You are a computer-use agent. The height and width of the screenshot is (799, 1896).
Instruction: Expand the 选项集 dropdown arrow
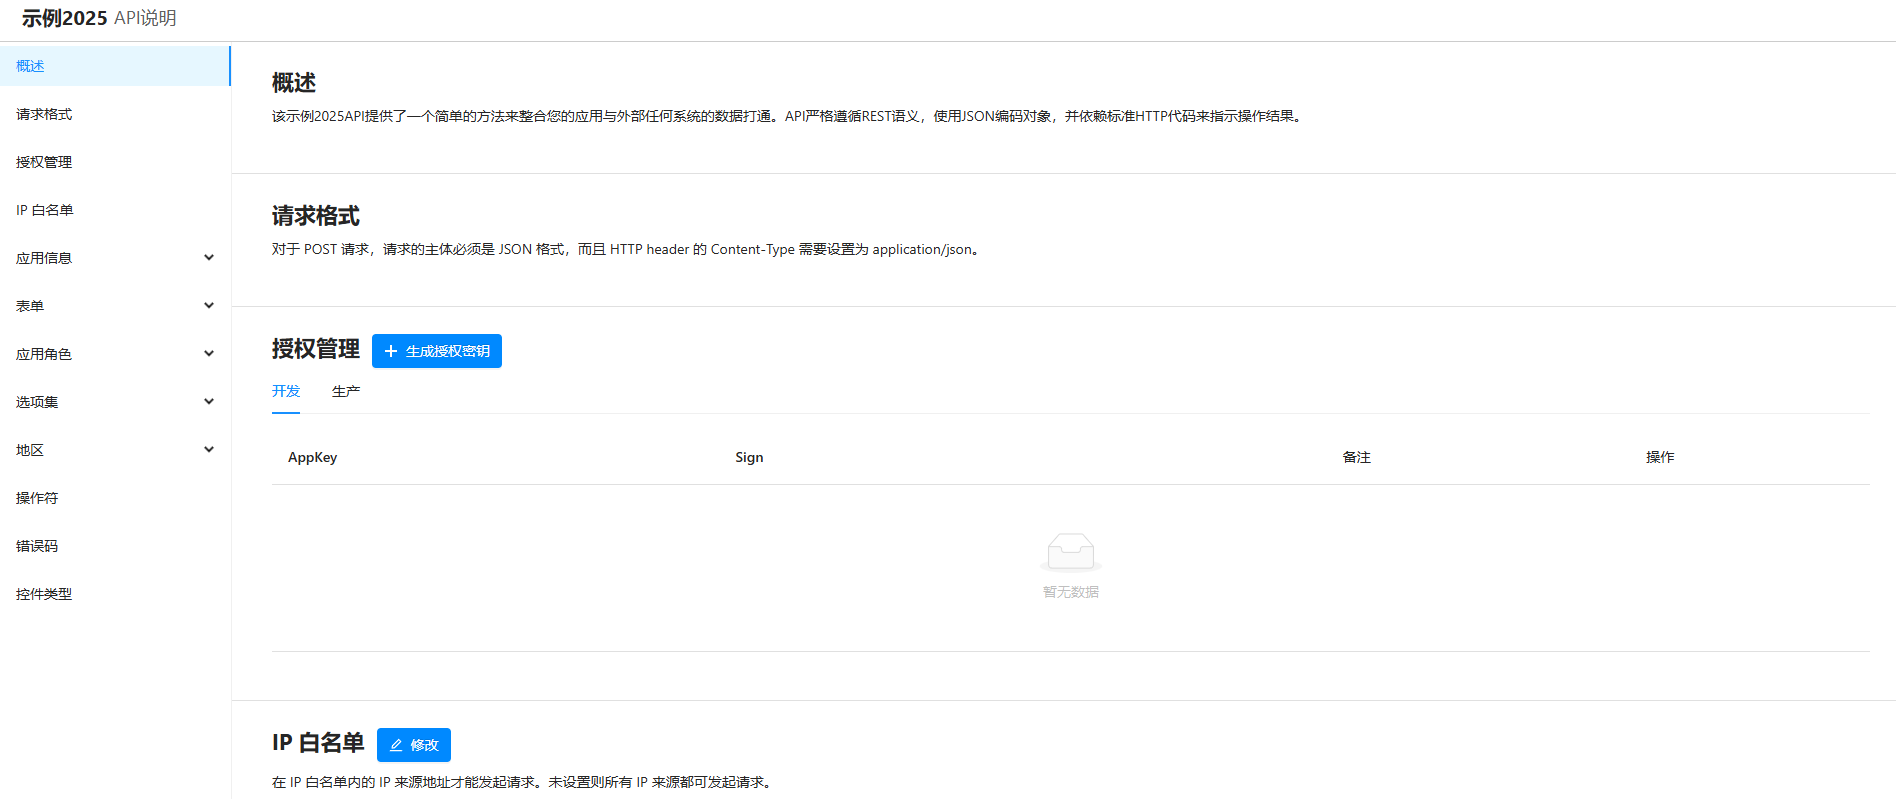[x=209, y=402]
